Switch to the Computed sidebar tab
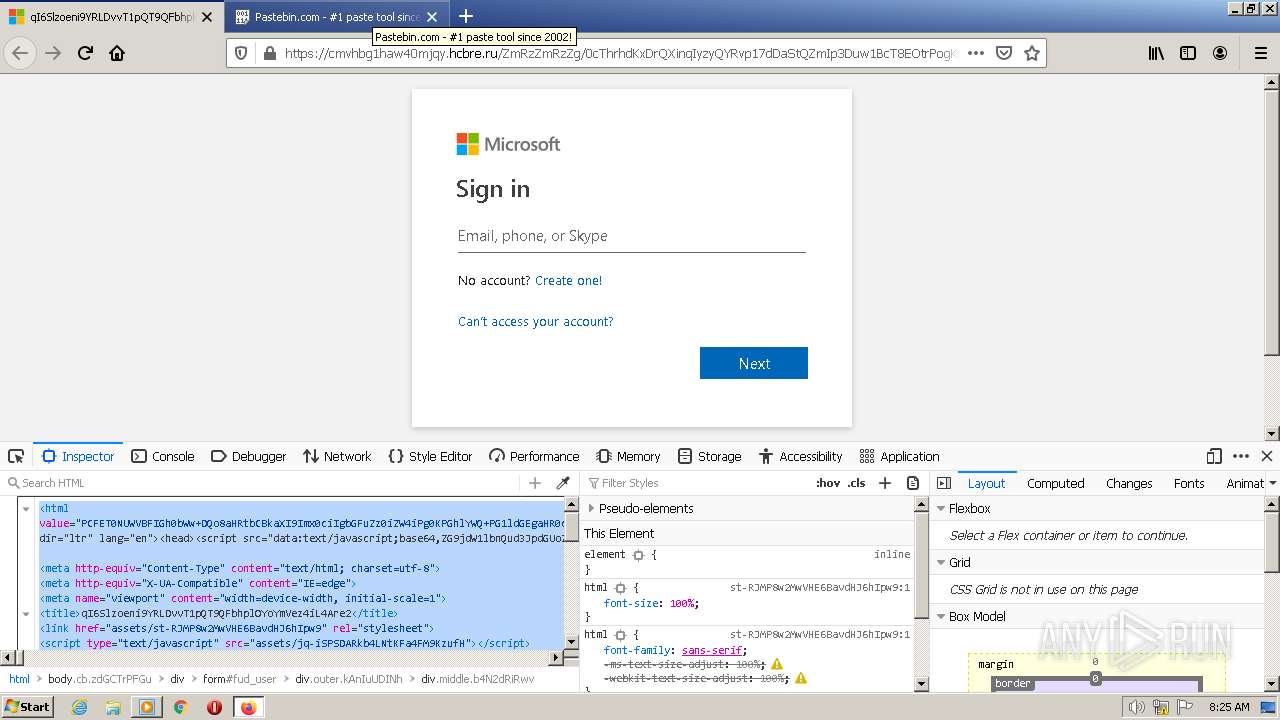 tap(1055, 483)
